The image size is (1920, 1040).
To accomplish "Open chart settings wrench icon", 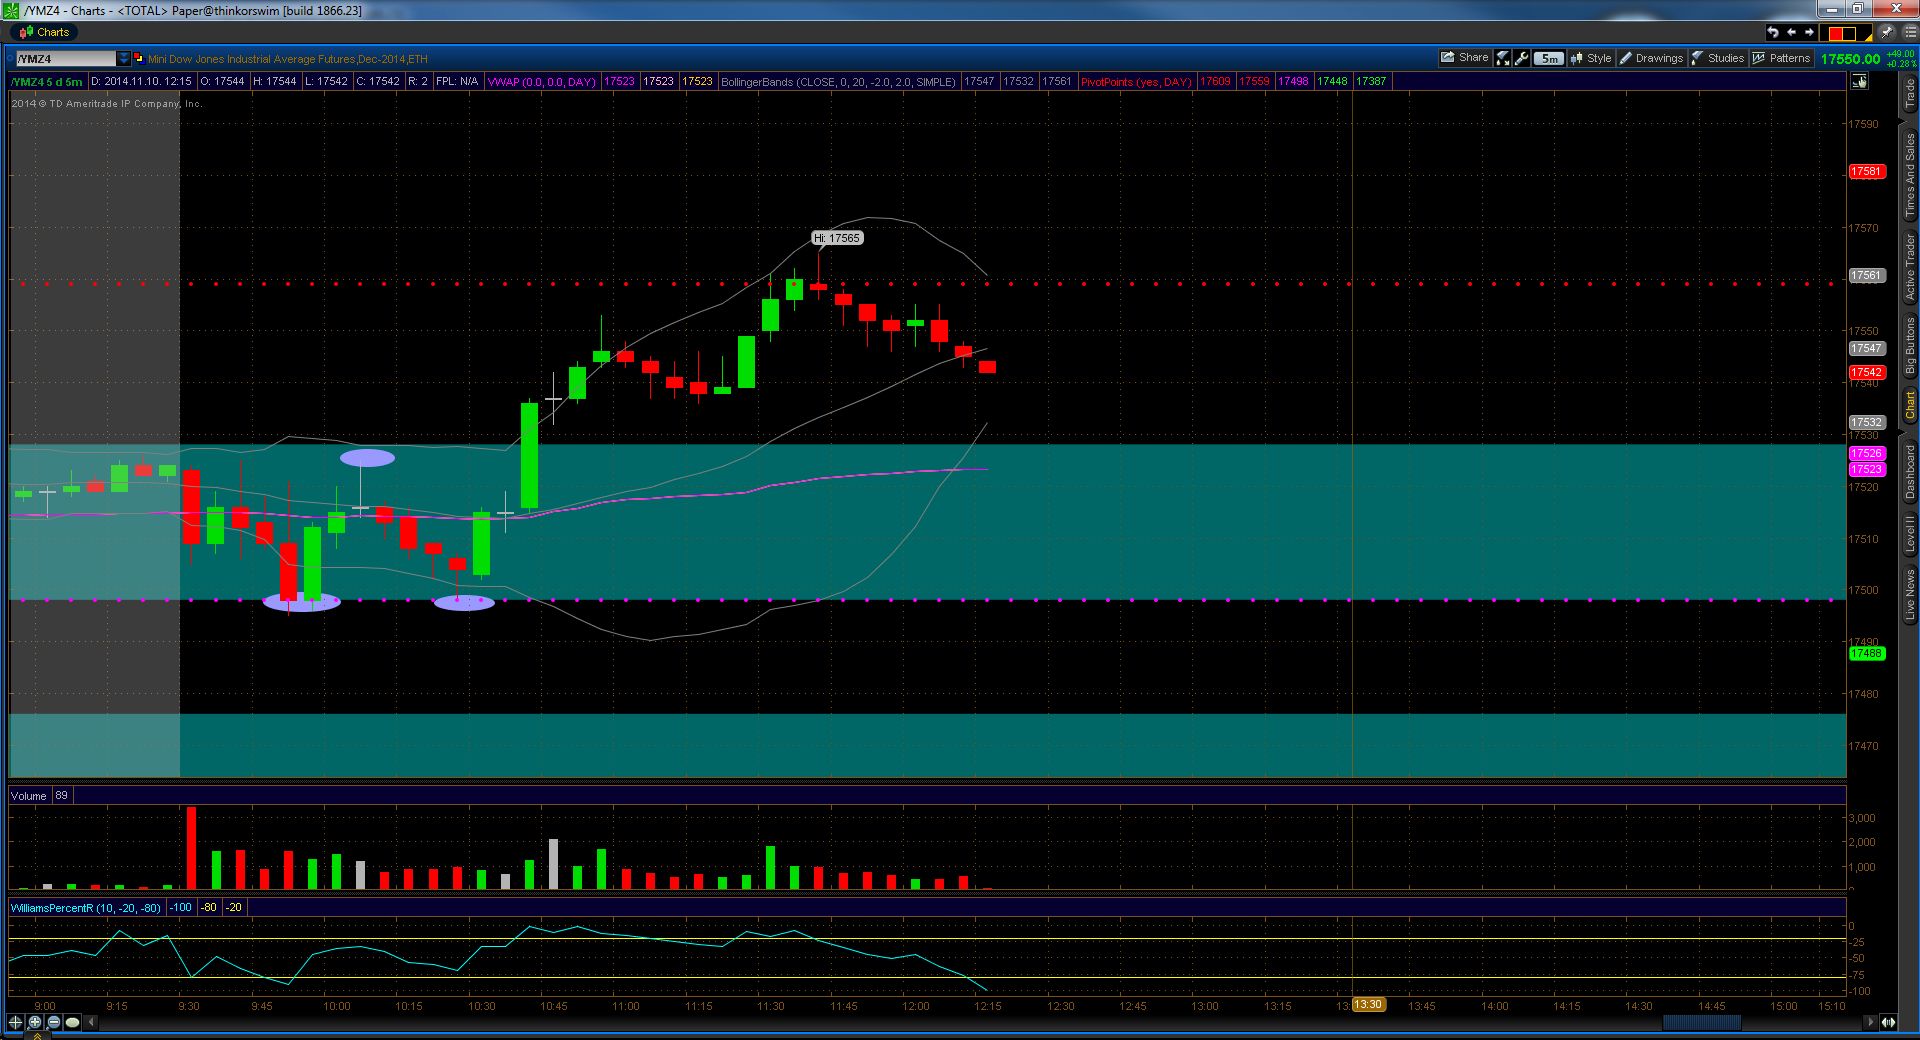I will [x=1521, y=58].
